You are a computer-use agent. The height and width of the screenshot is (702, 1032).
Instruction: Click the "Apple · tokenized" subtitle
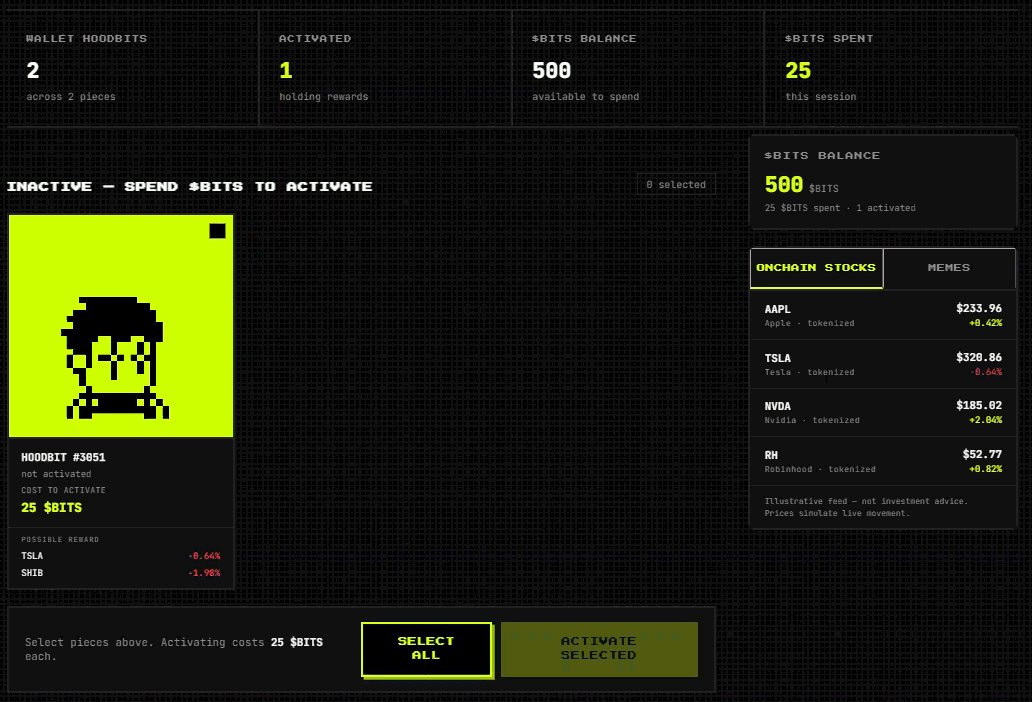810,323
